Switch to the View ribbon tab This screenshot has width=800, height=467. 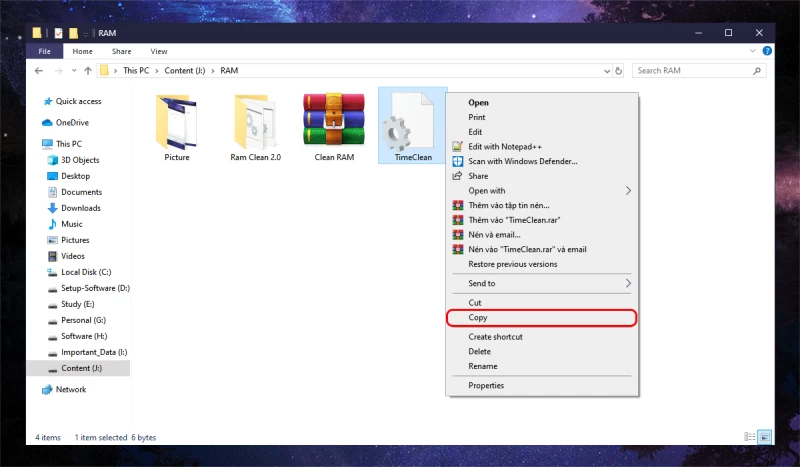click(159, 51)
